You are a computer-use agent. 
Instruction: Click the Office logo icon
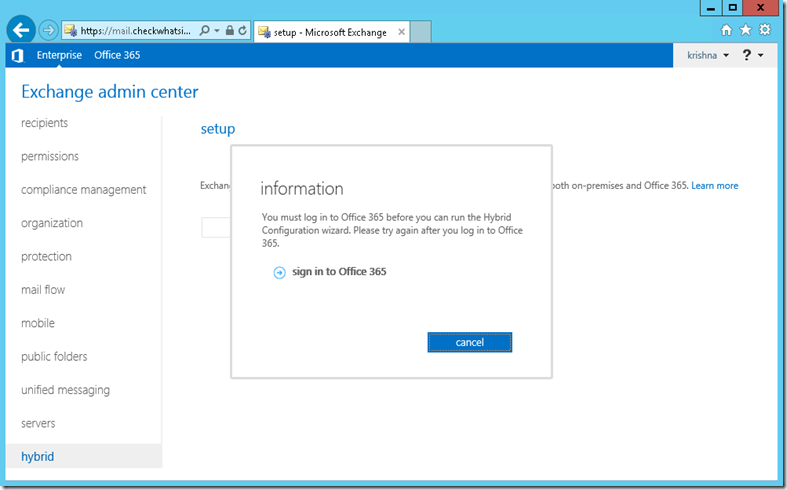click(18, 55)
